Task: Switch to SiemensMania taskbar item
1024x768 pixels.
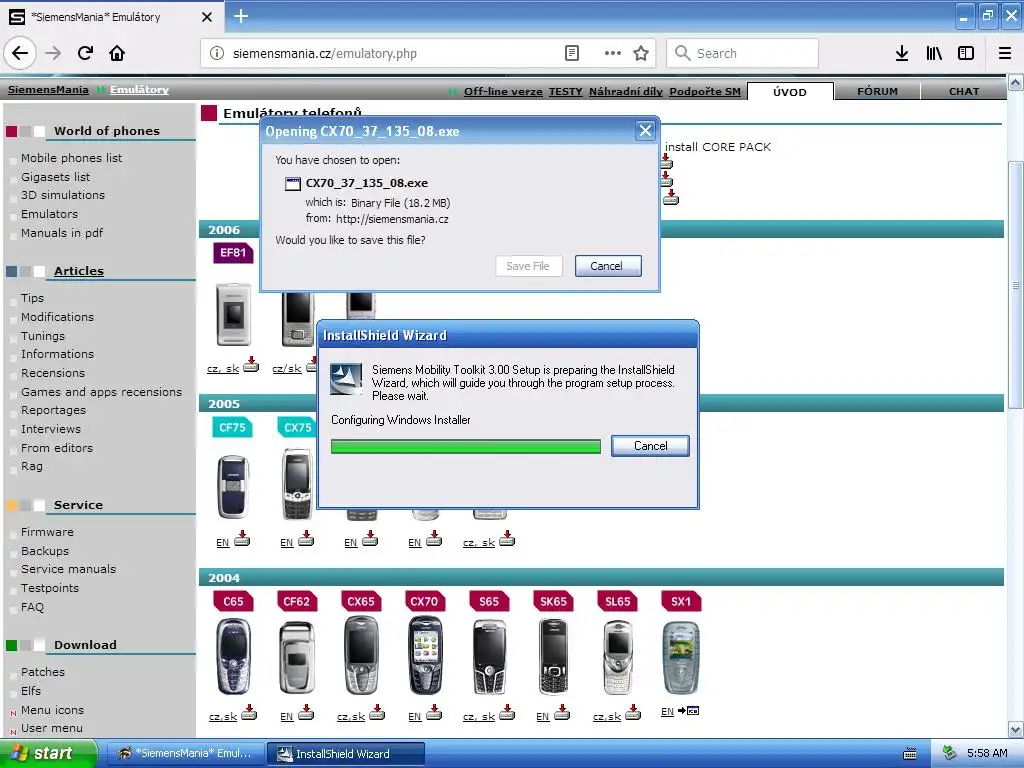Action: pos(186,754)
